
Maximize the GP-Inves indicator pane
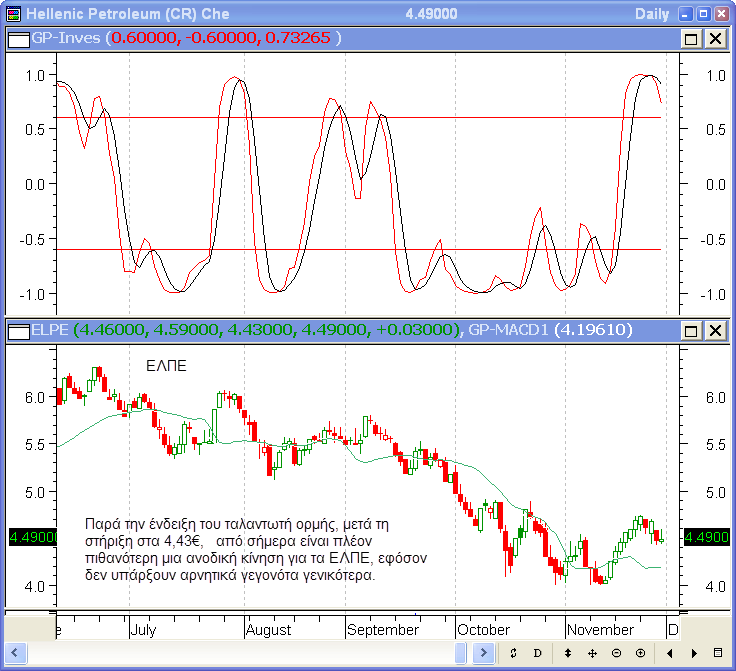691,38
